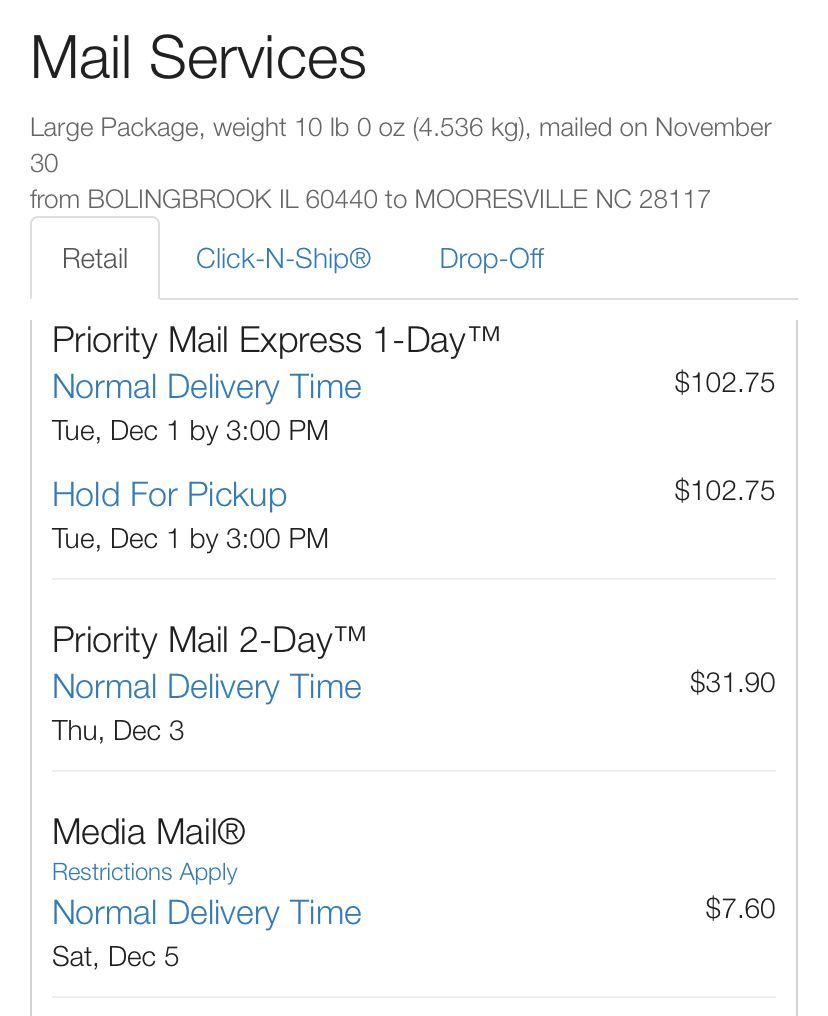Open Normal Delivery Time under Priority Mail Express
This screenshot has width=828, height=1016.
tap(207, 387)
